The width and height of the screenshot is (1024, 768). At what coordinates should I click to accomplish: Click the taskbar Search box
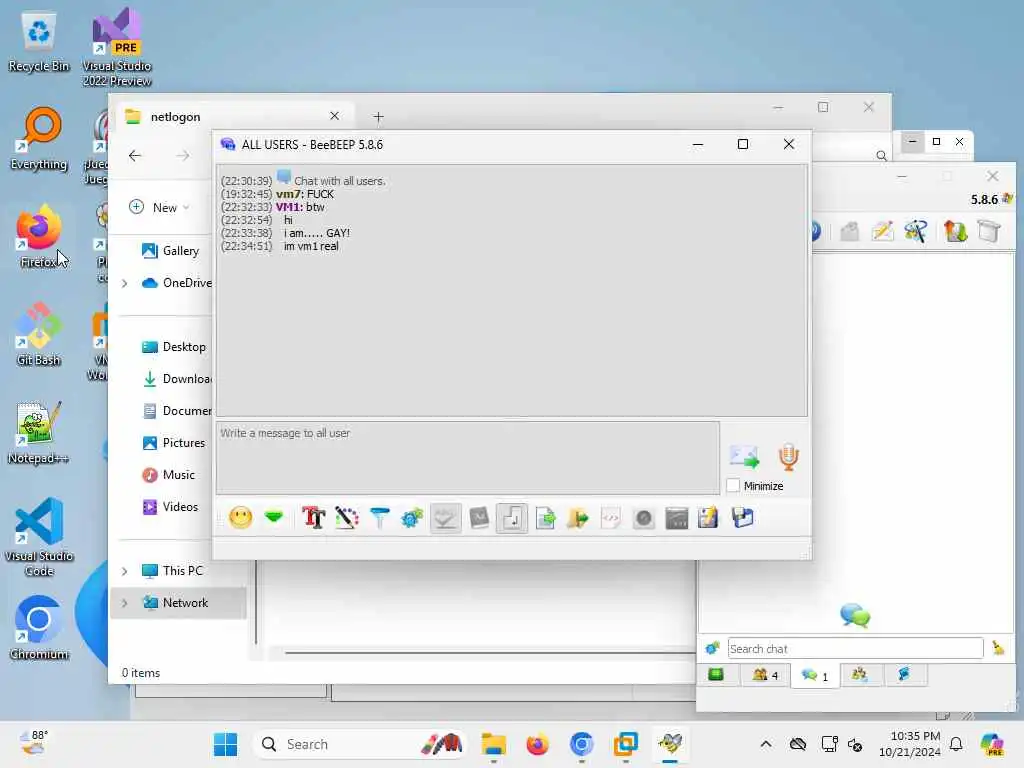coord(359,744)
